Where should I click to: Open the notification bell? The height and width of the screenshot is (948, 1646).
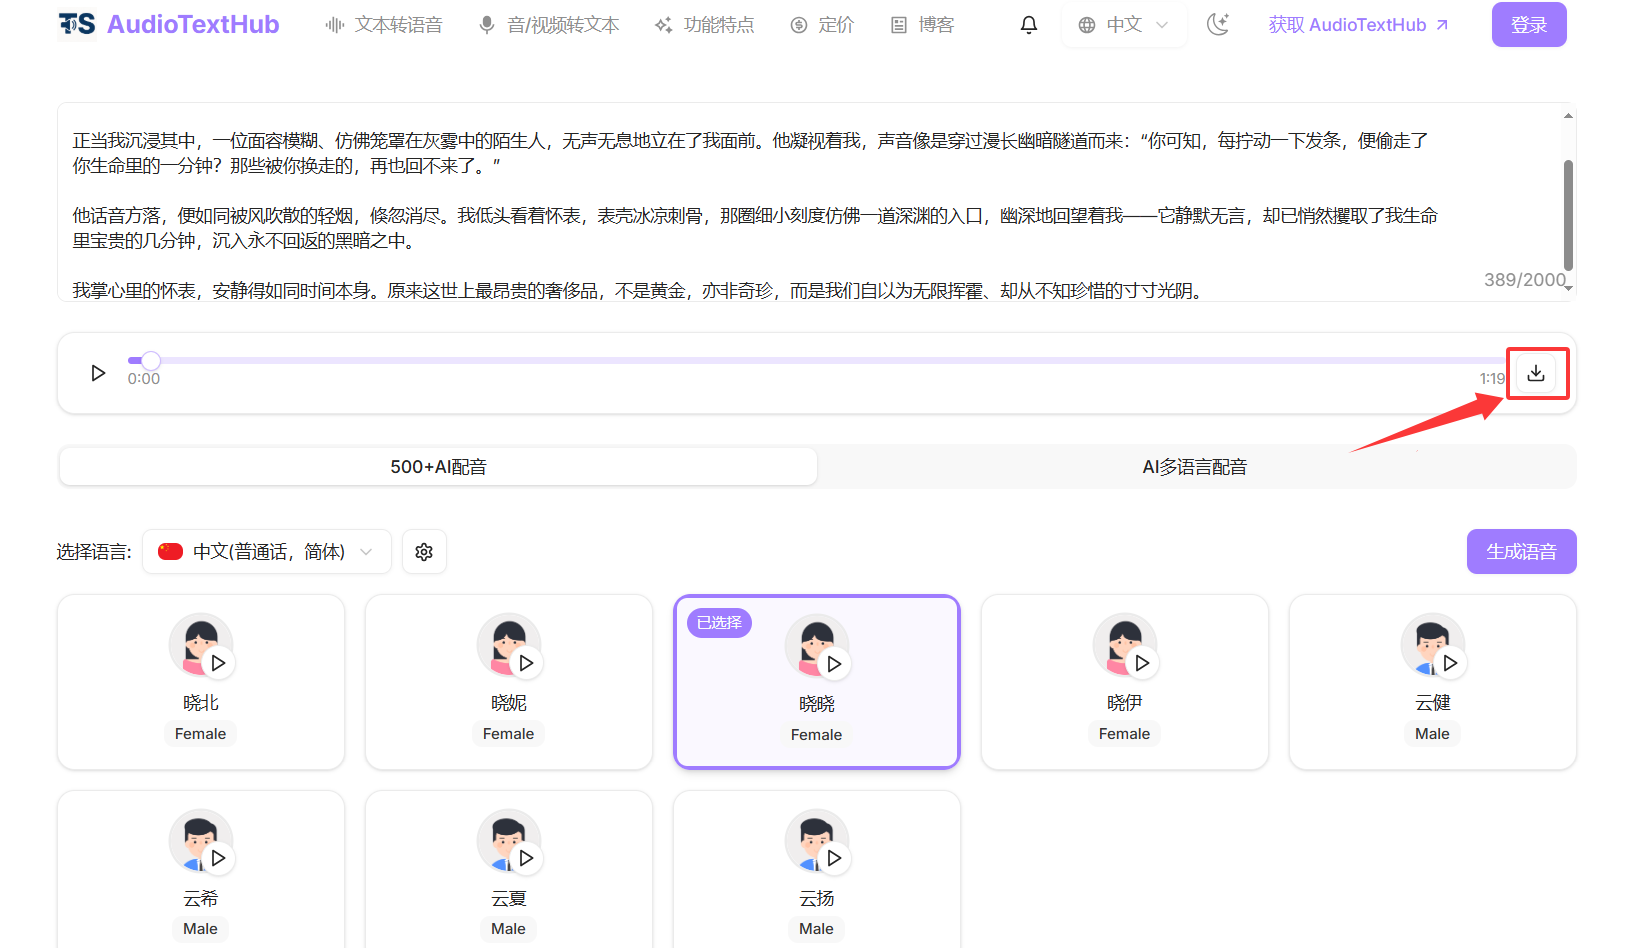(x=1028, y=25)
